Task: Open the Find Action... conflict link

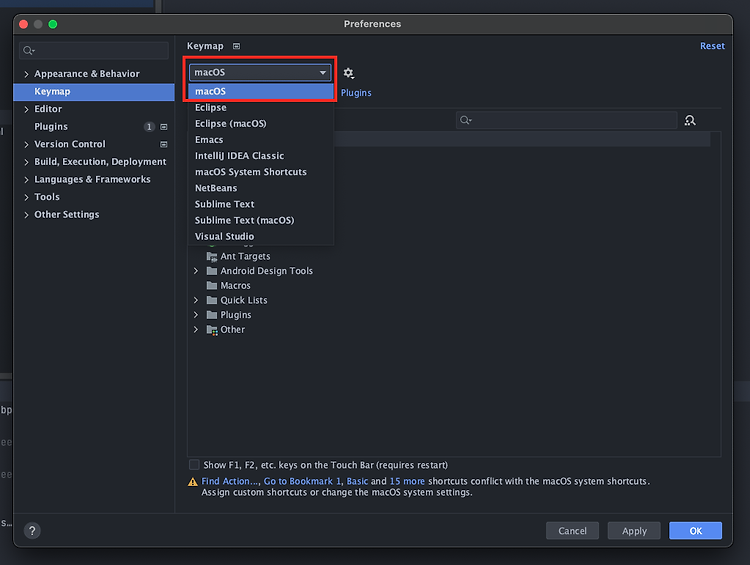Action: 230,481
